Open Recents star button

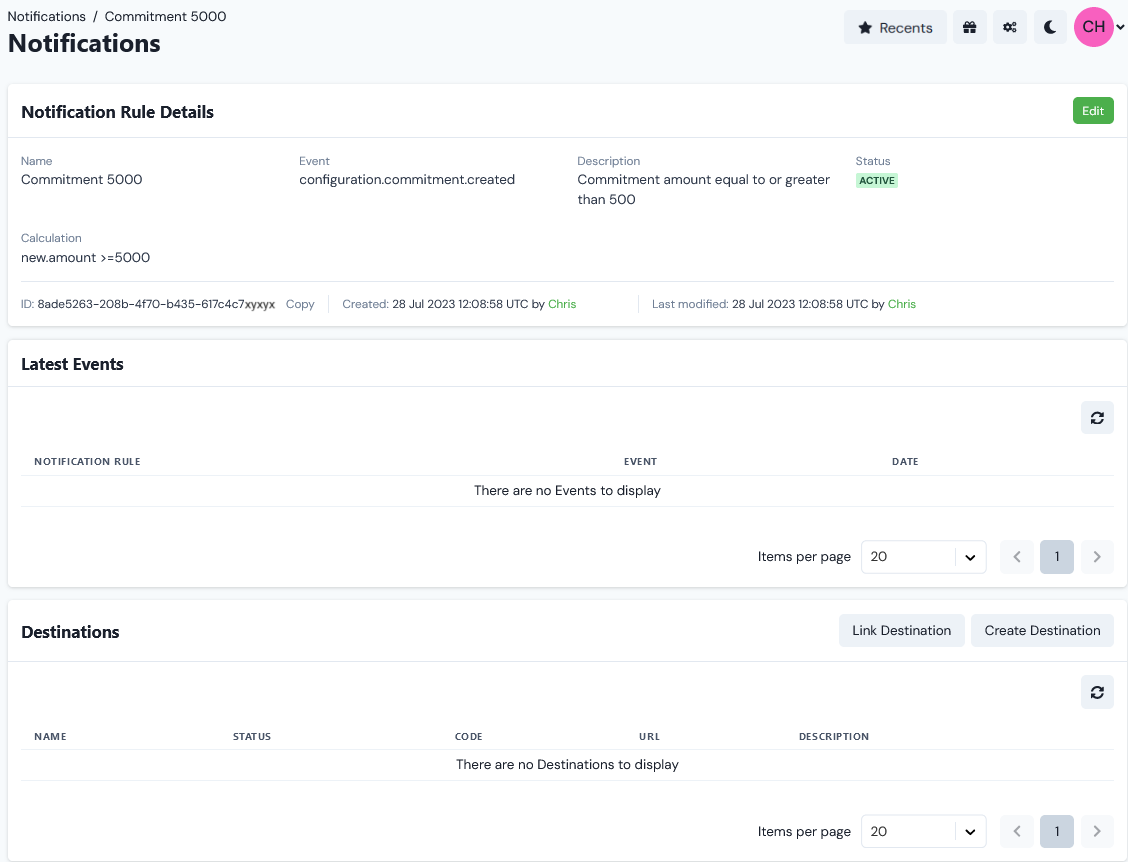(895, 28)
